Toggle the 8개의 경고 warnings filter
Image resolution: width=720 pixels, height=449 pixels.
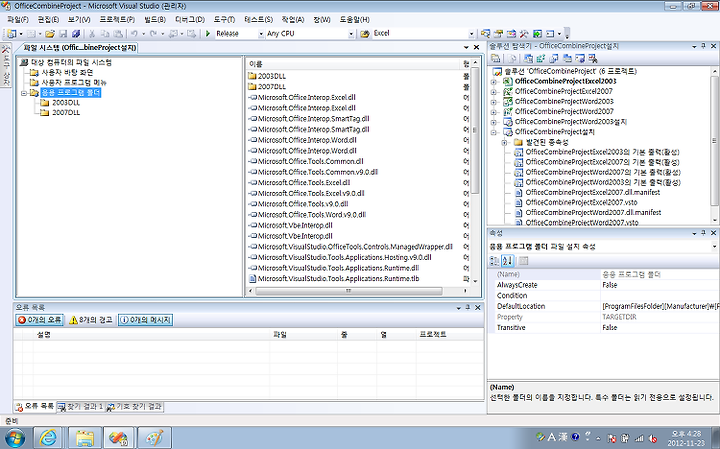click(91, 320)
